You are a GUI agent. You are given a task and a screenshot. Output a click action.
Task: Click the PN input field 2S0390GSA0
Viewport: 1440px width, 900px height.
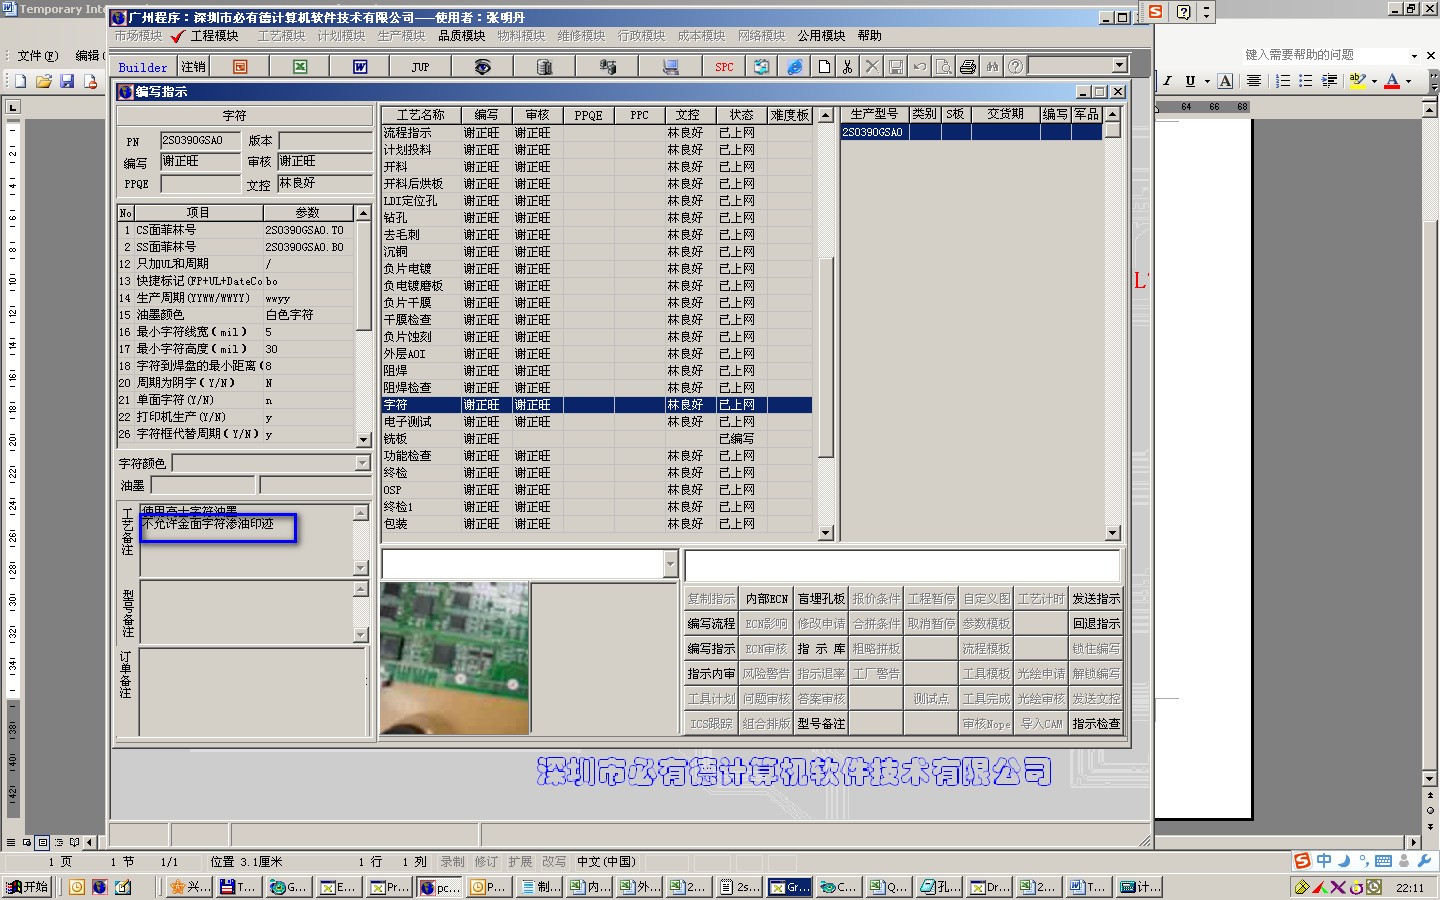click(x=200, y=141)
